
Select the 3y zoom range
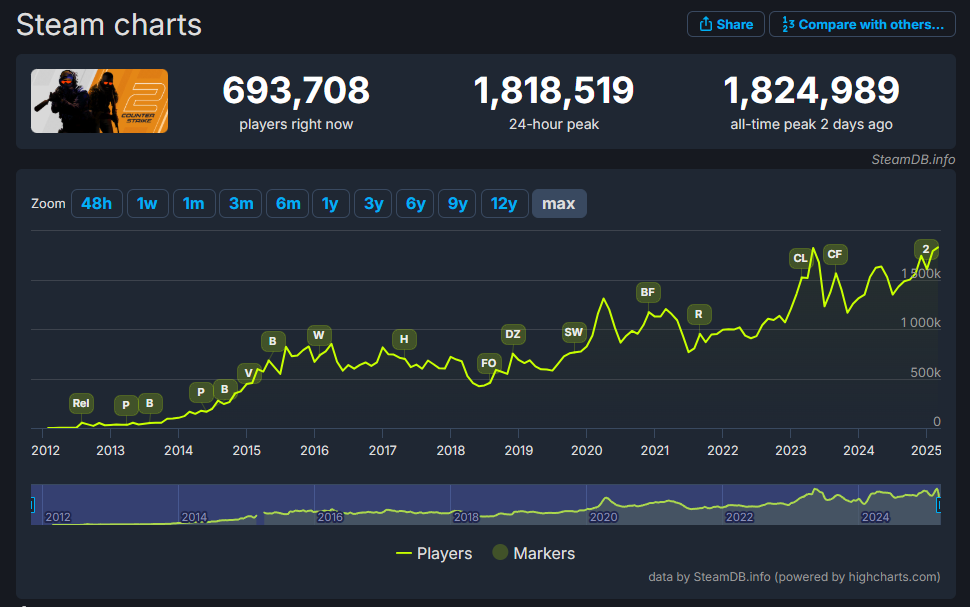373,204
